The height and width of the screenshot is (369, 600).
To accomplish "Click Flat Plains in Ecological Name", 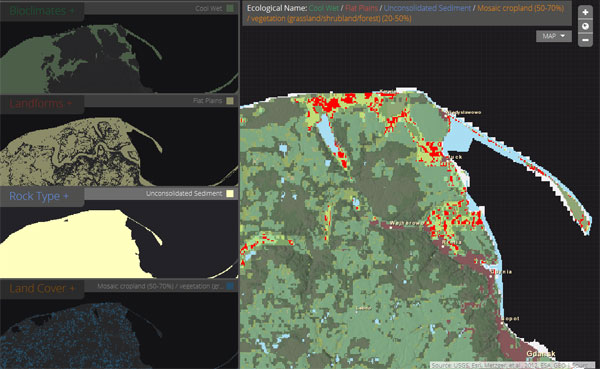I will pos(361,8).
